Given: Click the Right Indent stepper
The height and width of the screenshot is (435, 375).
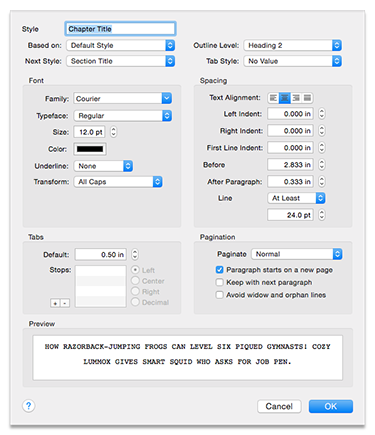Looking at the screenshot, I should (321, 131).
